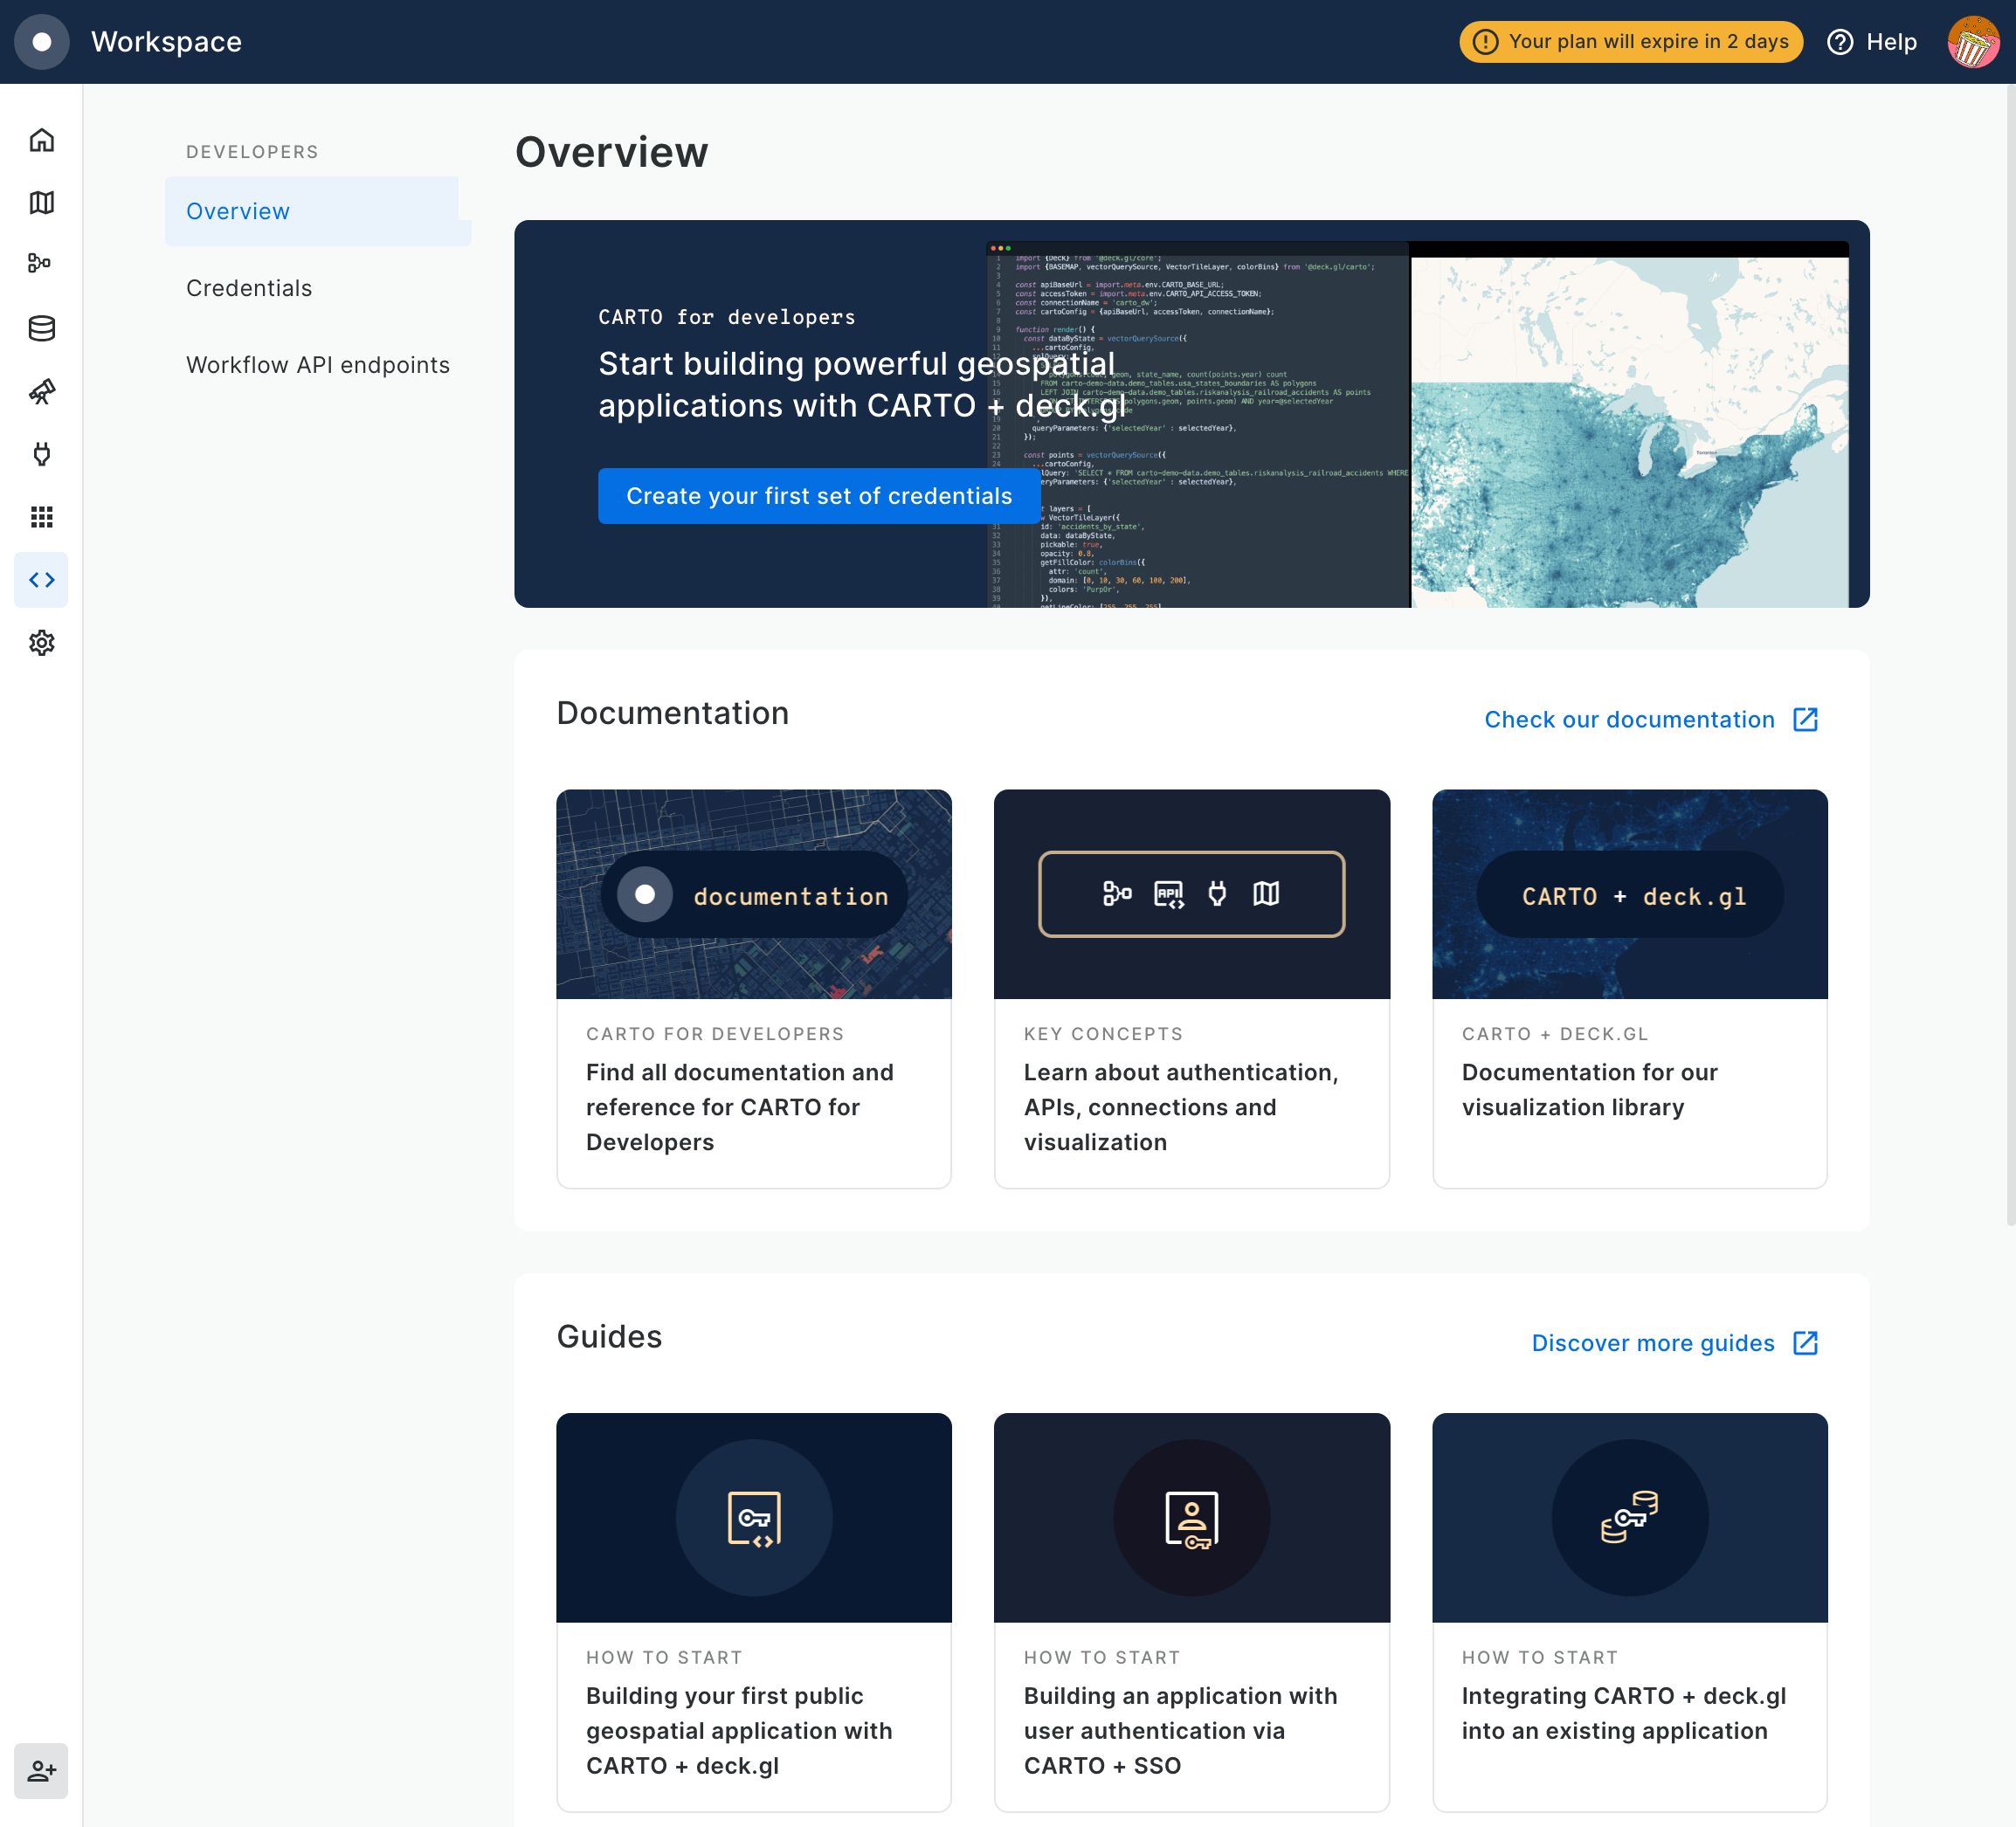This screenshot has width=2016, height=1827.
Task: Open the Home icon in sidebar
Action: pyautogui.click(x=41, y=140)
